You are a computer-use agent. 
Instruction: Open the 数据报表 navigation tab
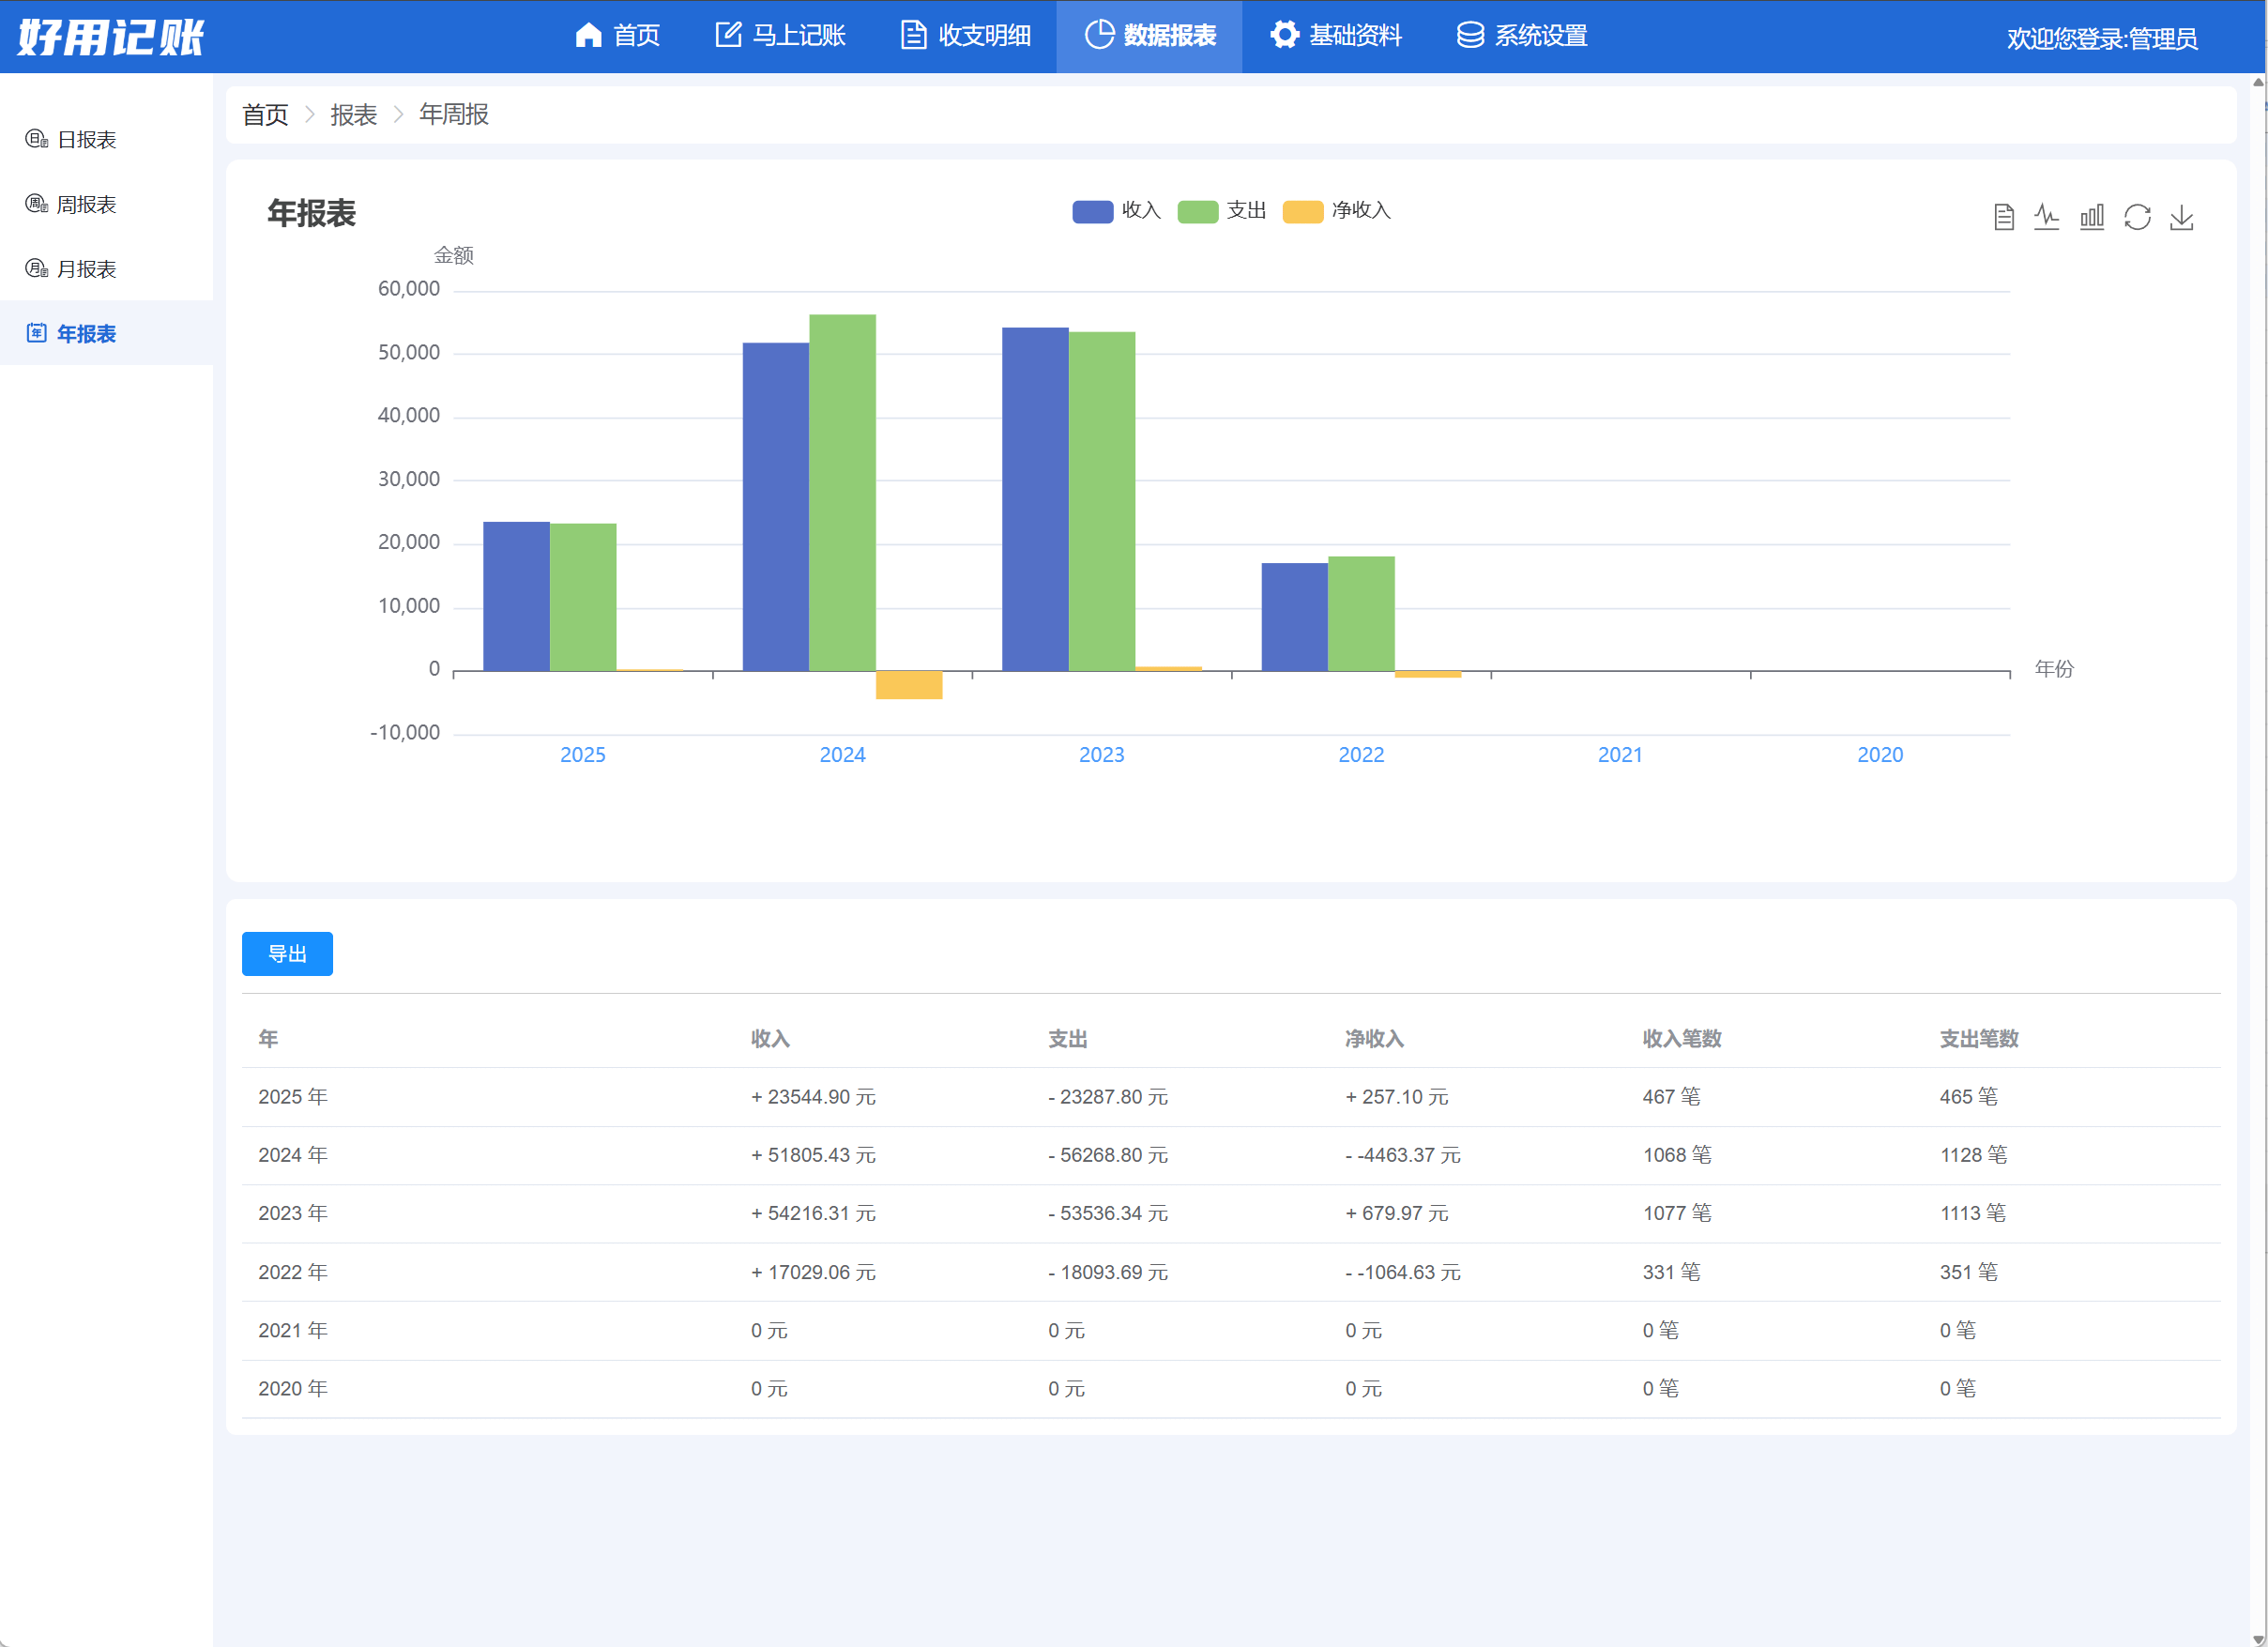1150,36
